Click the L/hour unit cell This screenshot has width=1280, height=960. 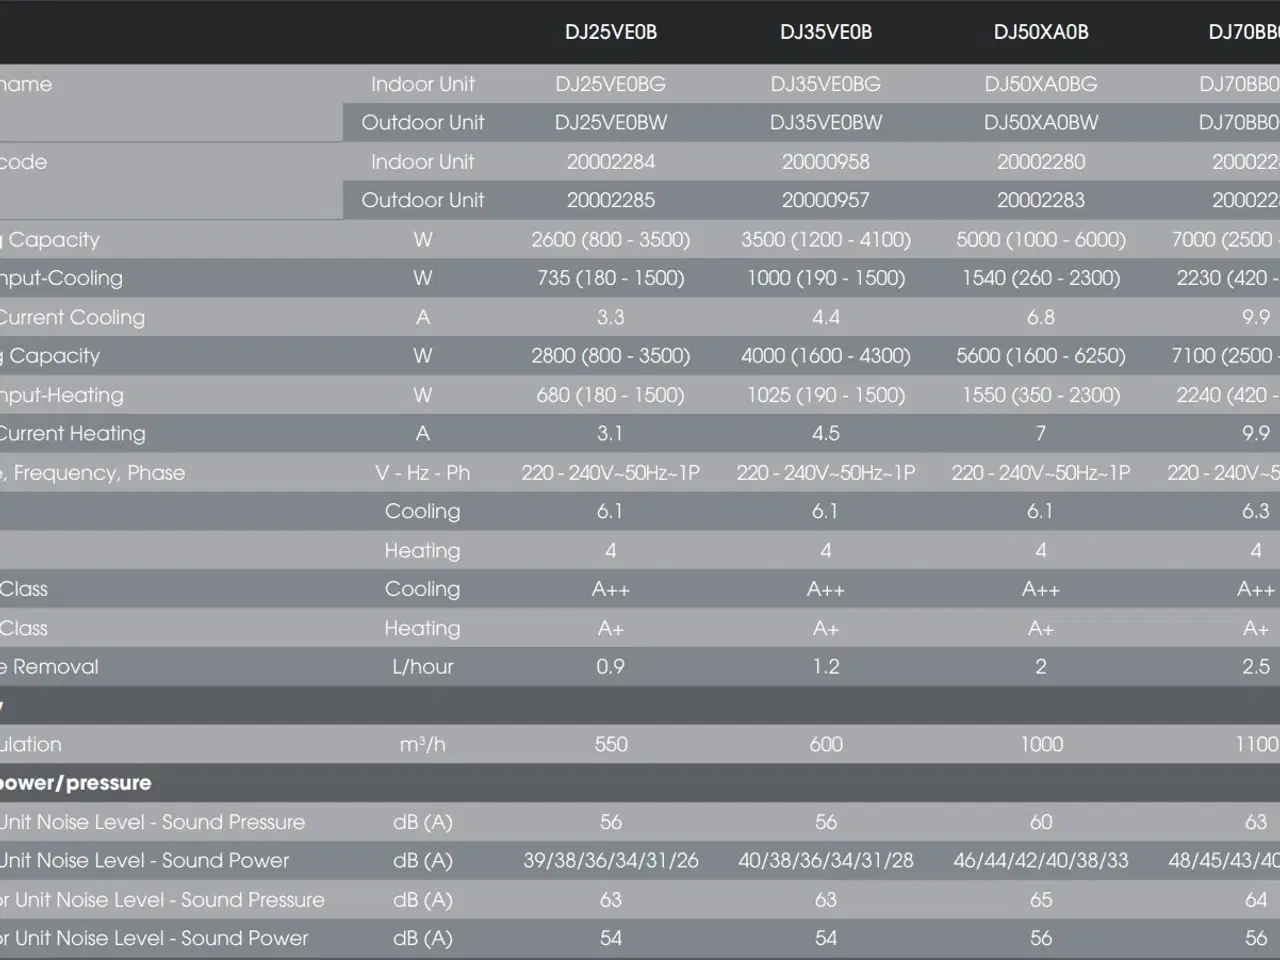coord(423,667)
